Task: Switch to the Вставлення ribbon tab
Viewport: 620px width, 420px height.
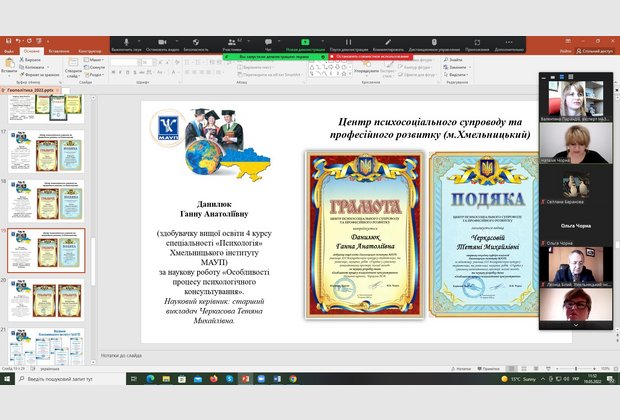Action: (59, 50)
